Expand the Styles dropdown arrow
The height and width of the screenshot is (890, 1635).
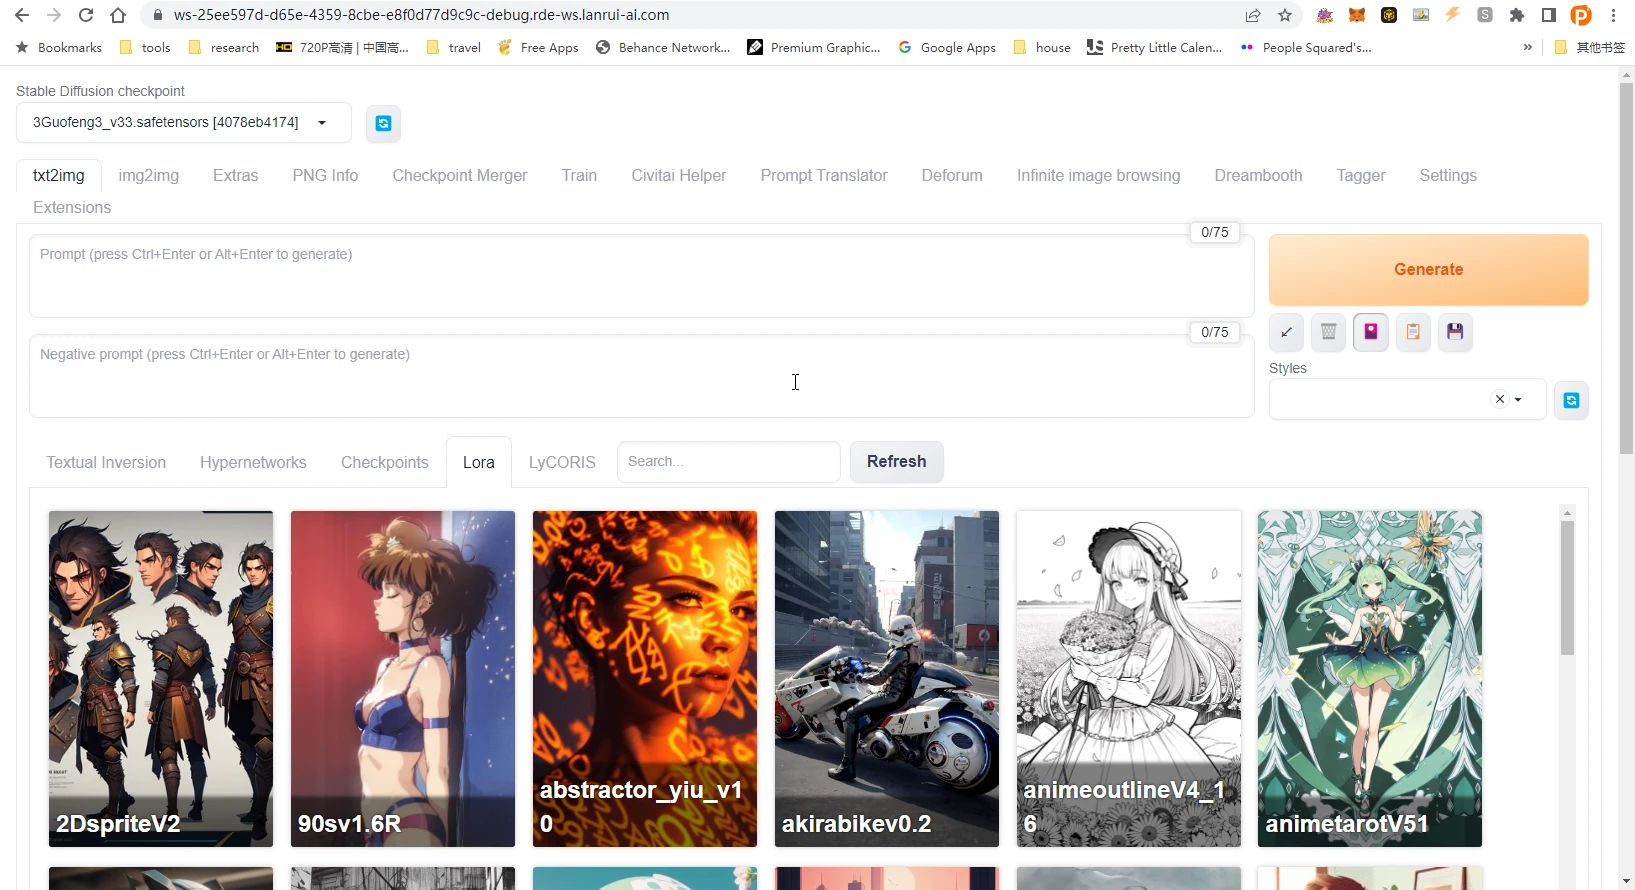click(1518, 399)
